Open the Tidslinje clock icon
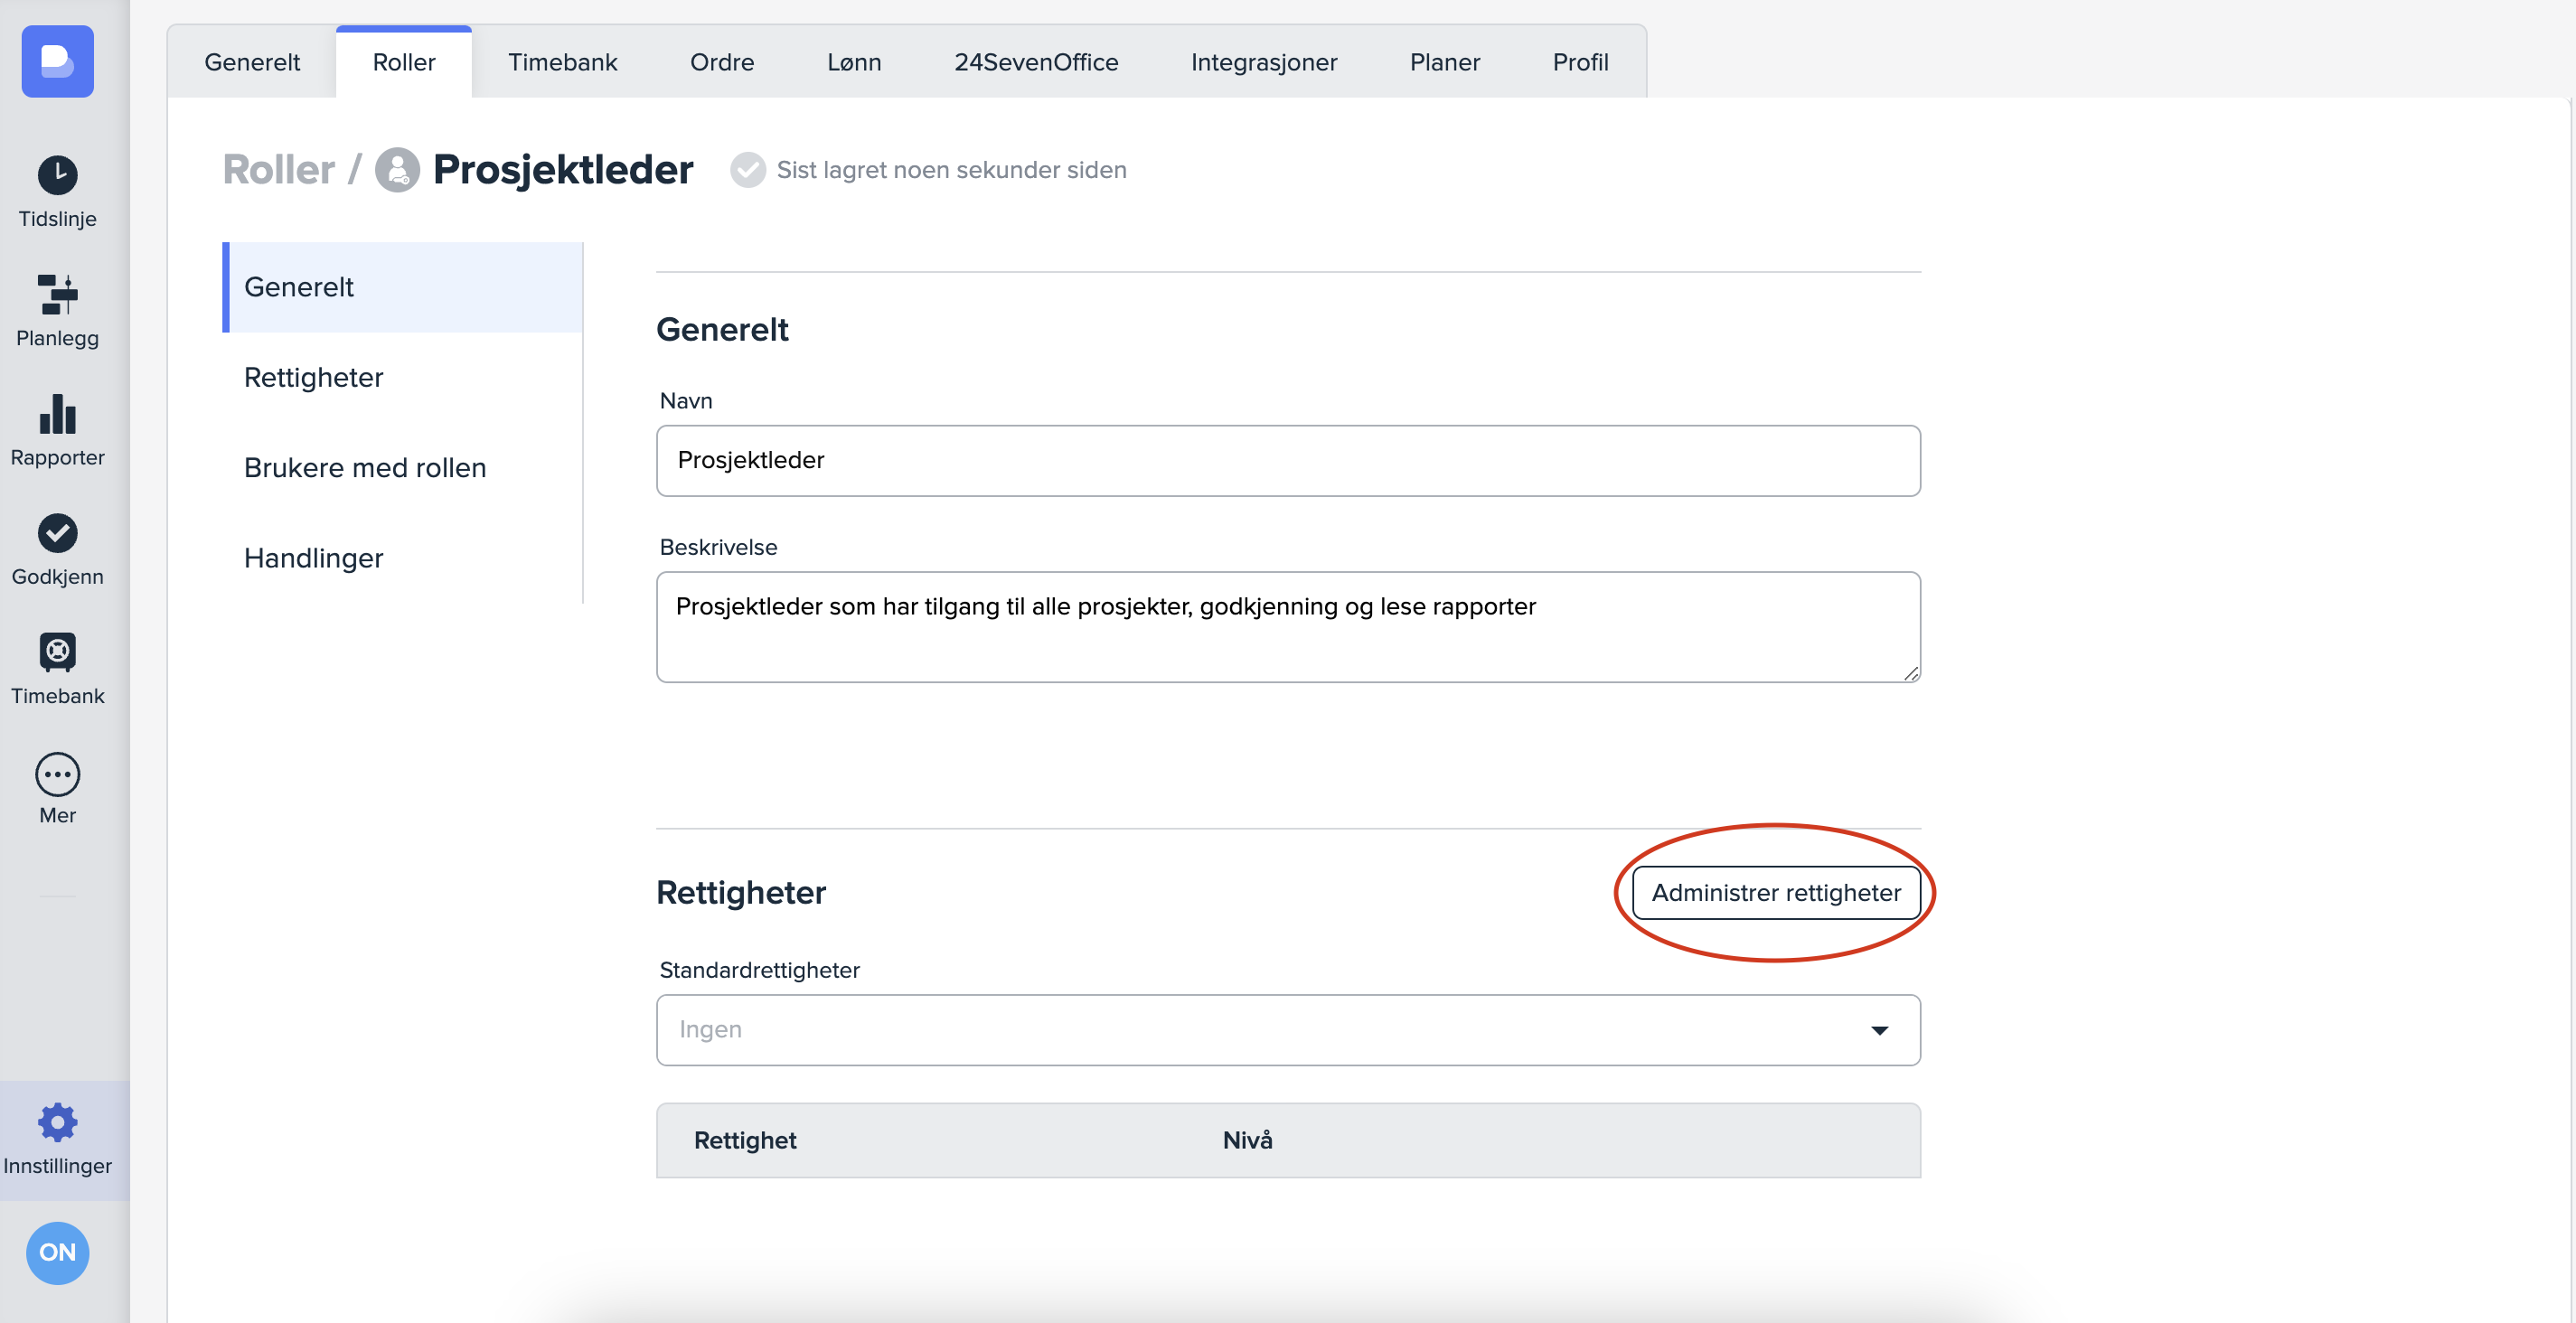This screenshot has height=1323, width=2576. (57, 176)
